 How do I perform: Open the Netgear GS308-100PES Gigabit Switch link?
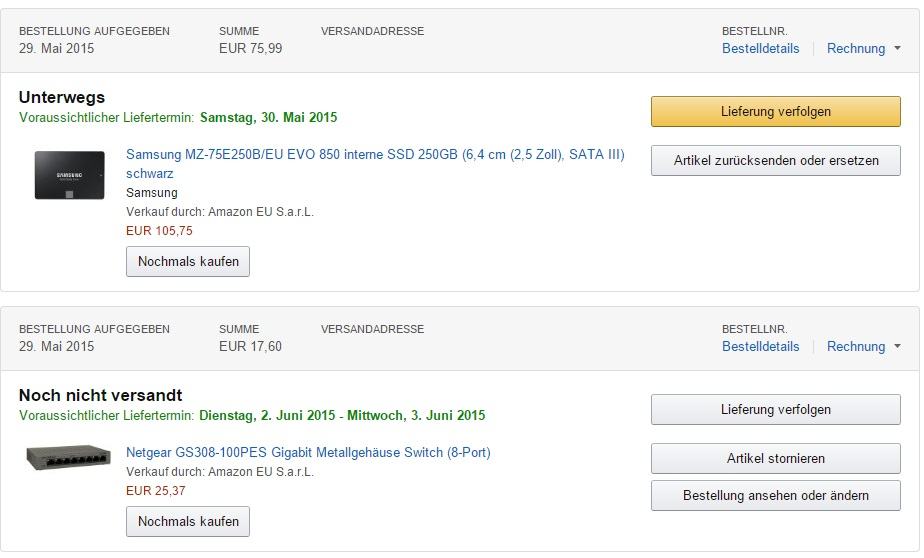click(308, 452)
